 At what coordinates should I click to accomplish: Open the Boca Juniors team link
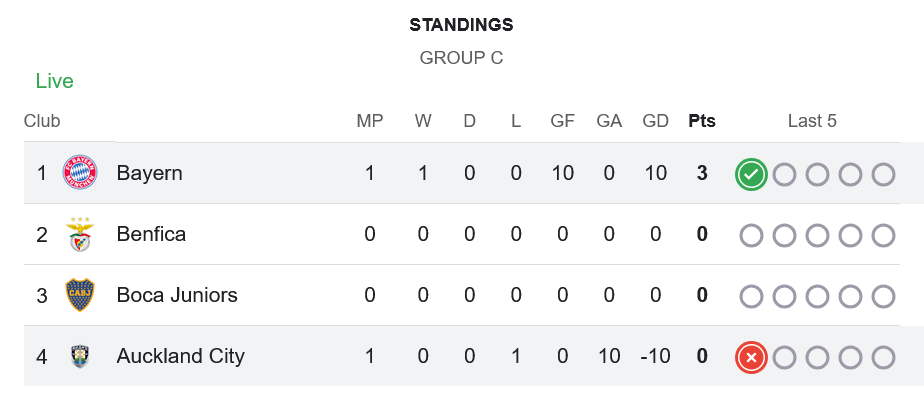(x=177, y=295)
